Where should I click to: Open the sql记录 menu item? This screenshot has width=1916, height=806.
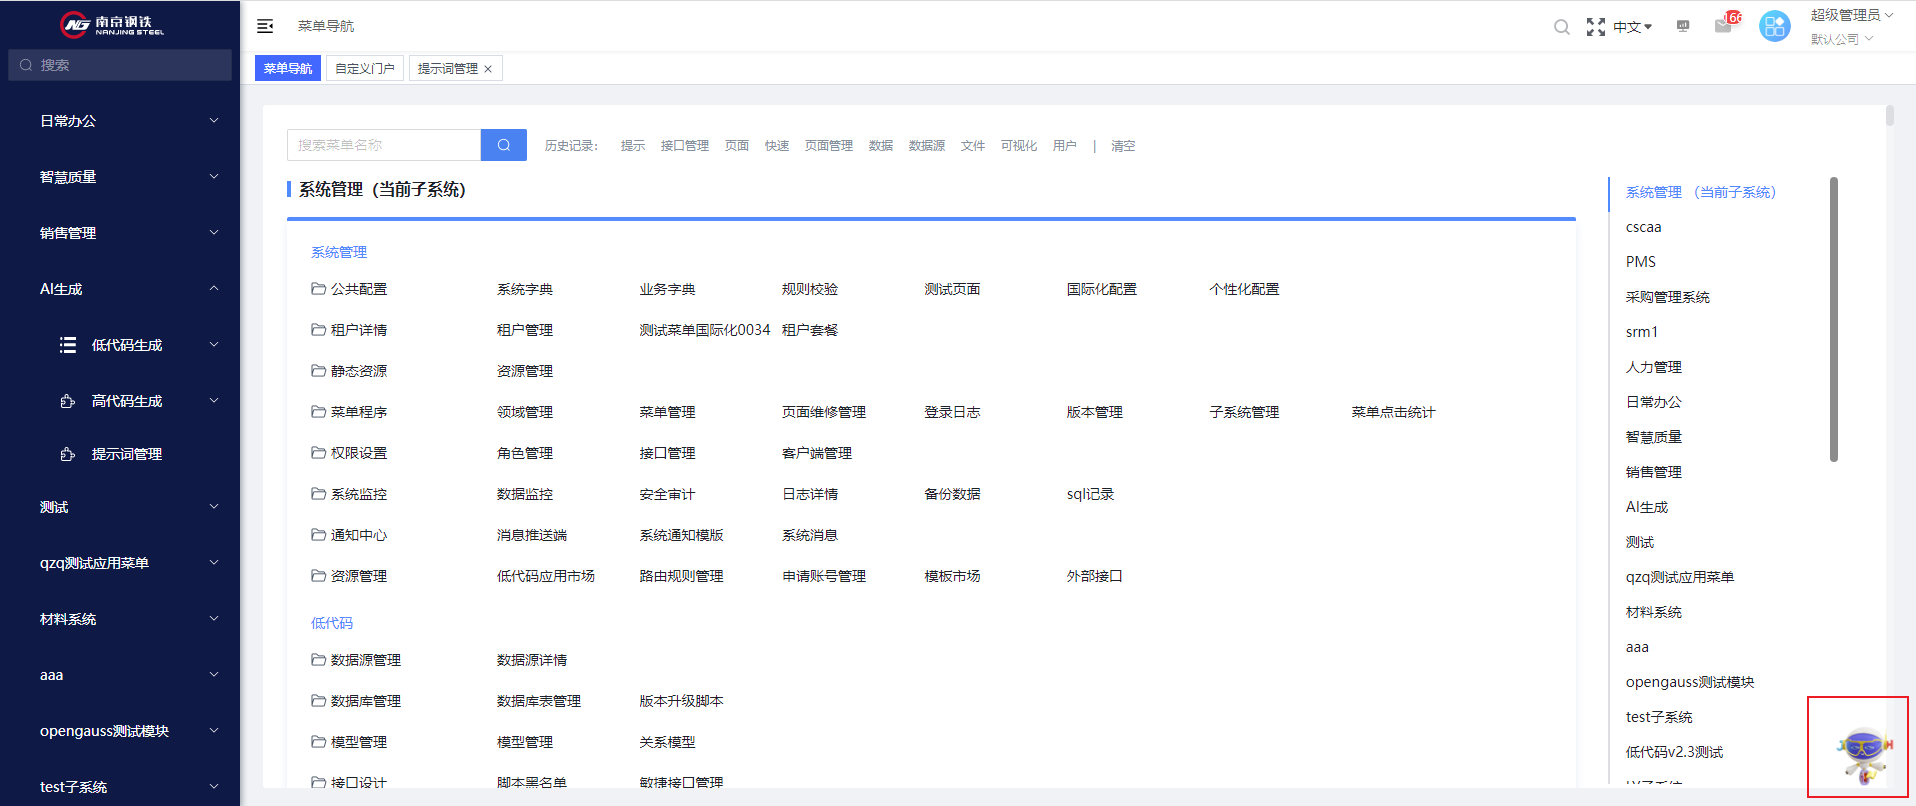click(x=1090, y=494)
